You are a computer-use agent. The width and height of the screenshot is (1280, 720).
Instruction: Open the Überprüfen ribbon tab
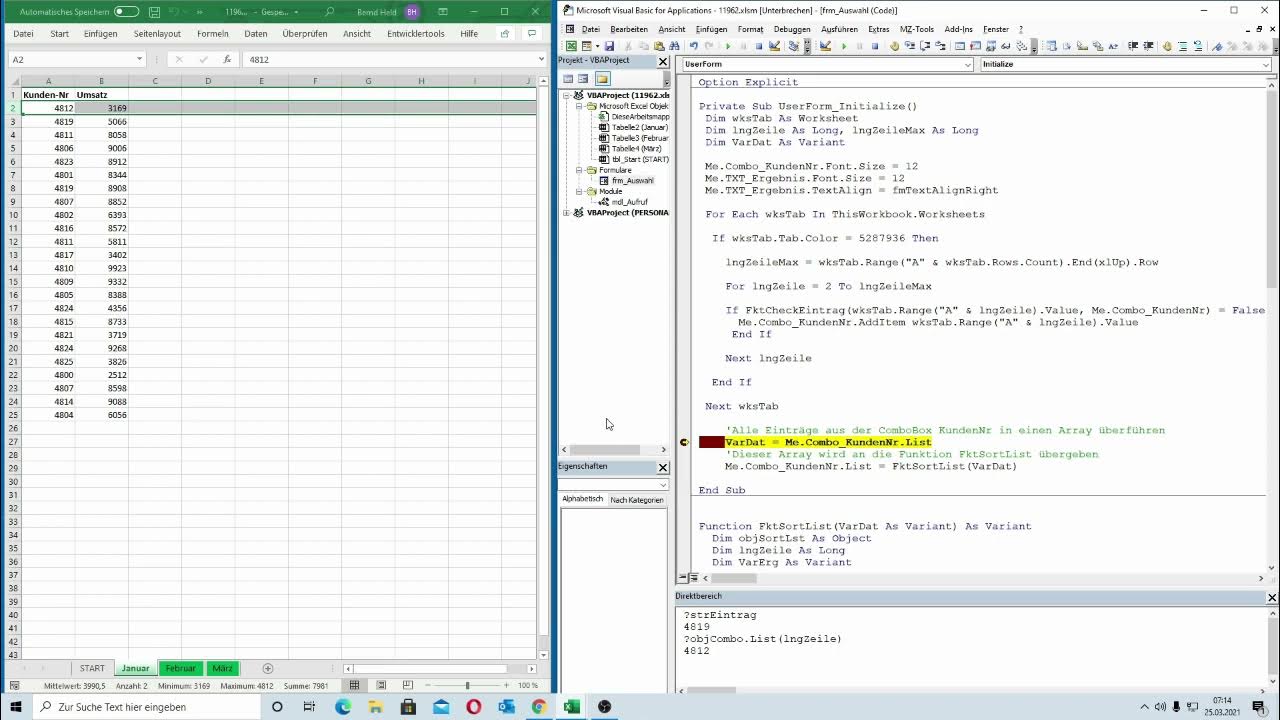pyautogui.click(x=305, y=33)
